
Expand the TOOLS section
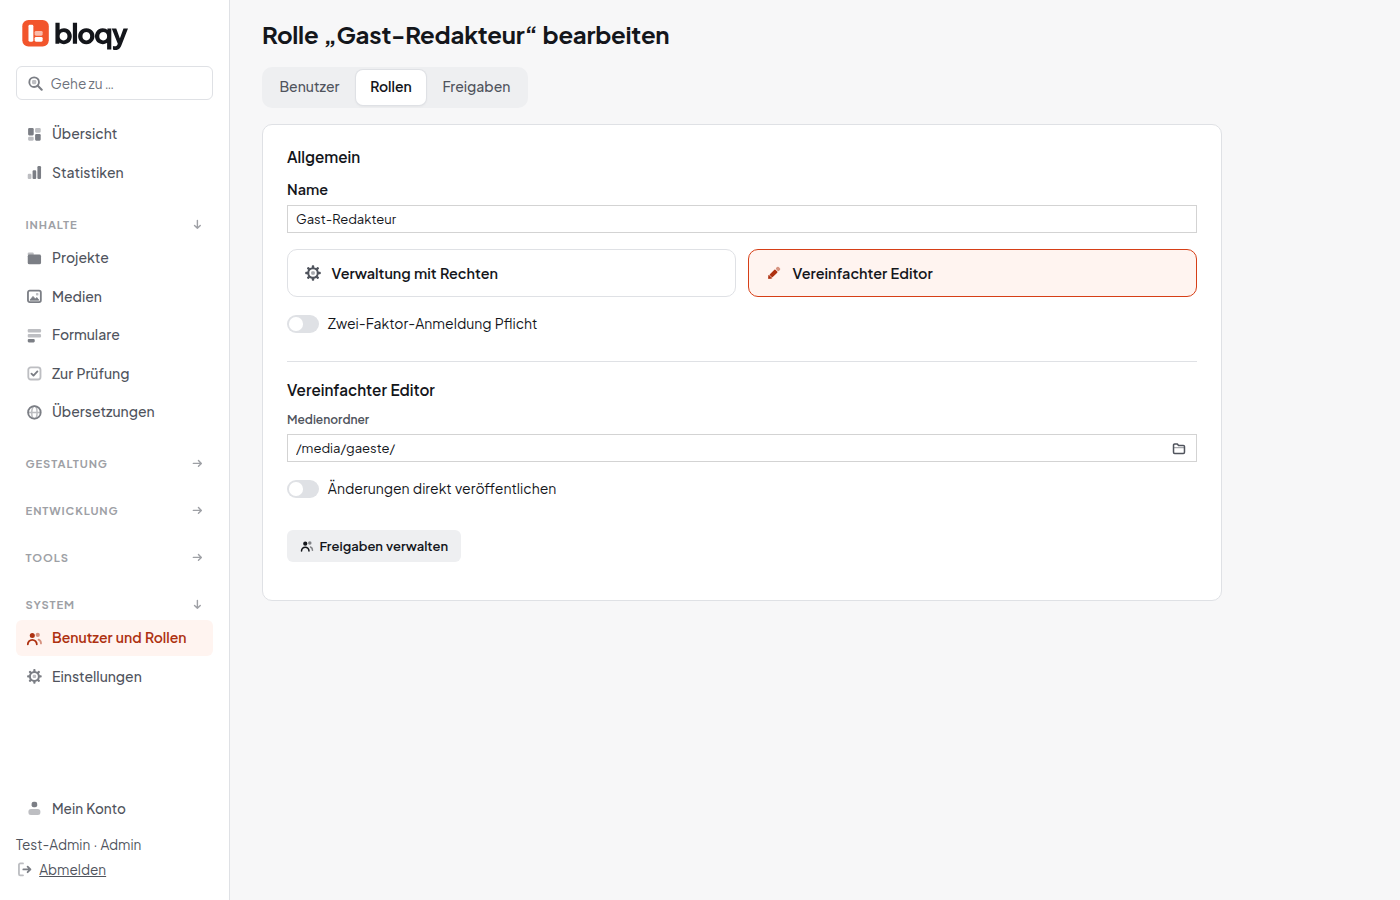coord(114,558)
